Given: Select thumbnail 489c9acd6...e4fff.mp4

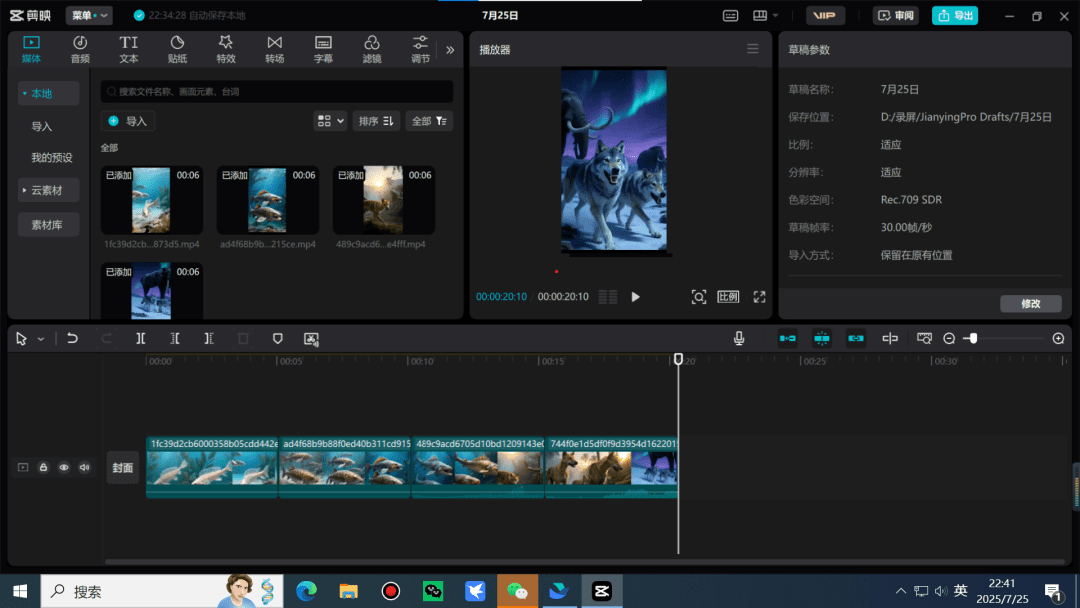Looking at the screenshot, I should tap(384, 200).
